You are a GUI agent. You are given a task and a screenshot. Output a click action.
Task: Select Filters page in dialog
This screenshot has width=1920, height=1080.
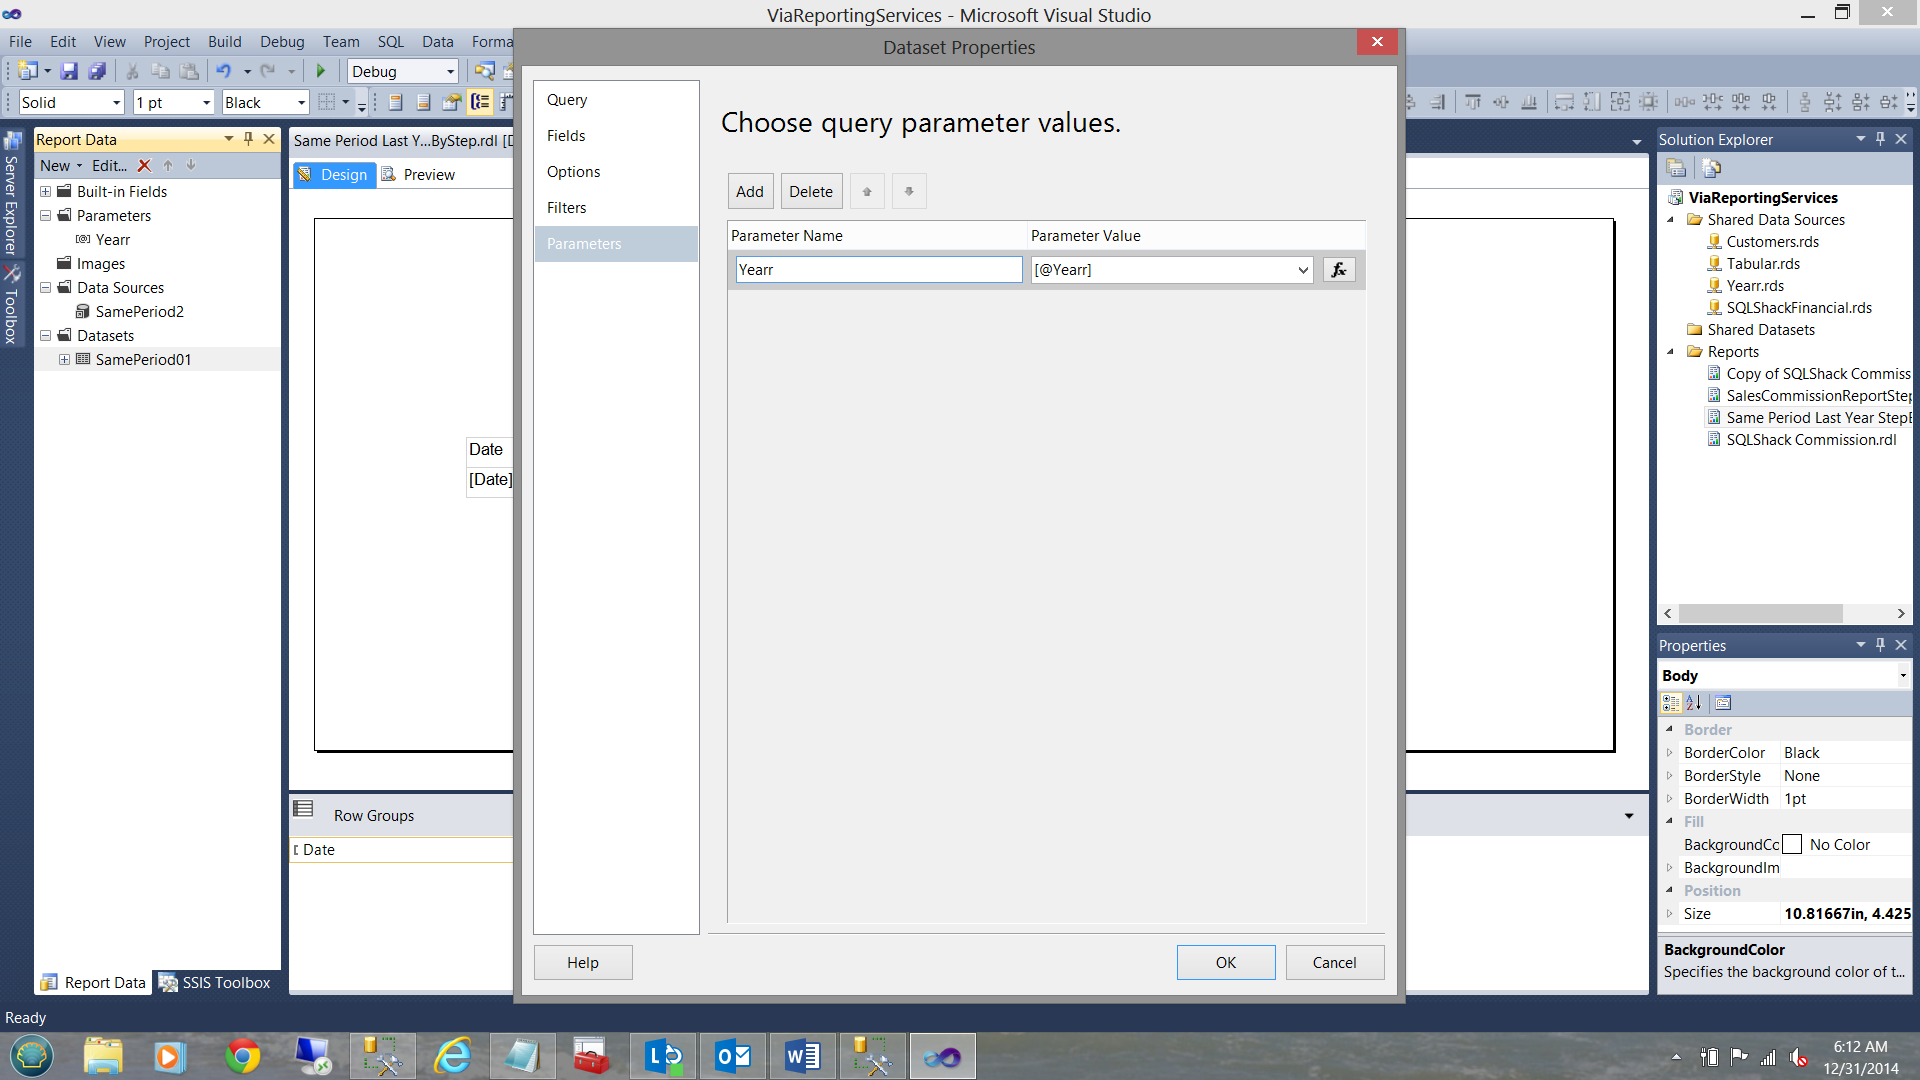click(567, 208)
